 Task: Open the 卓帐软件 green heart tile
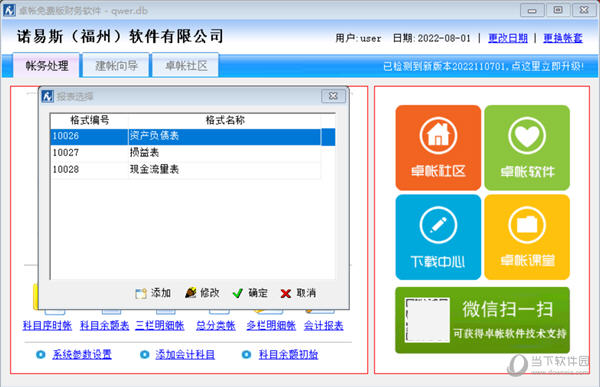pyautogui.click(x=527, y=148)
